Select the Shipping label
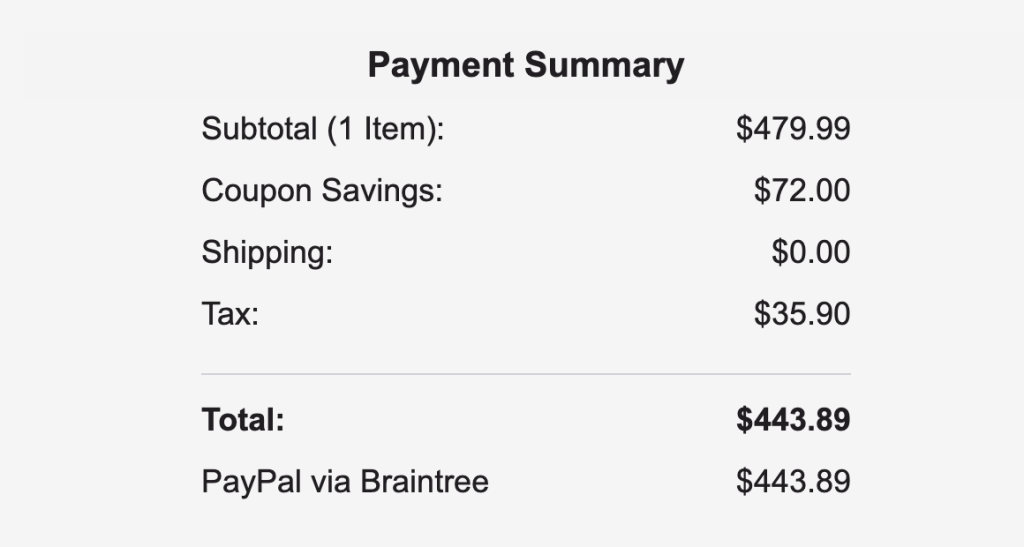 coord(267,252)
